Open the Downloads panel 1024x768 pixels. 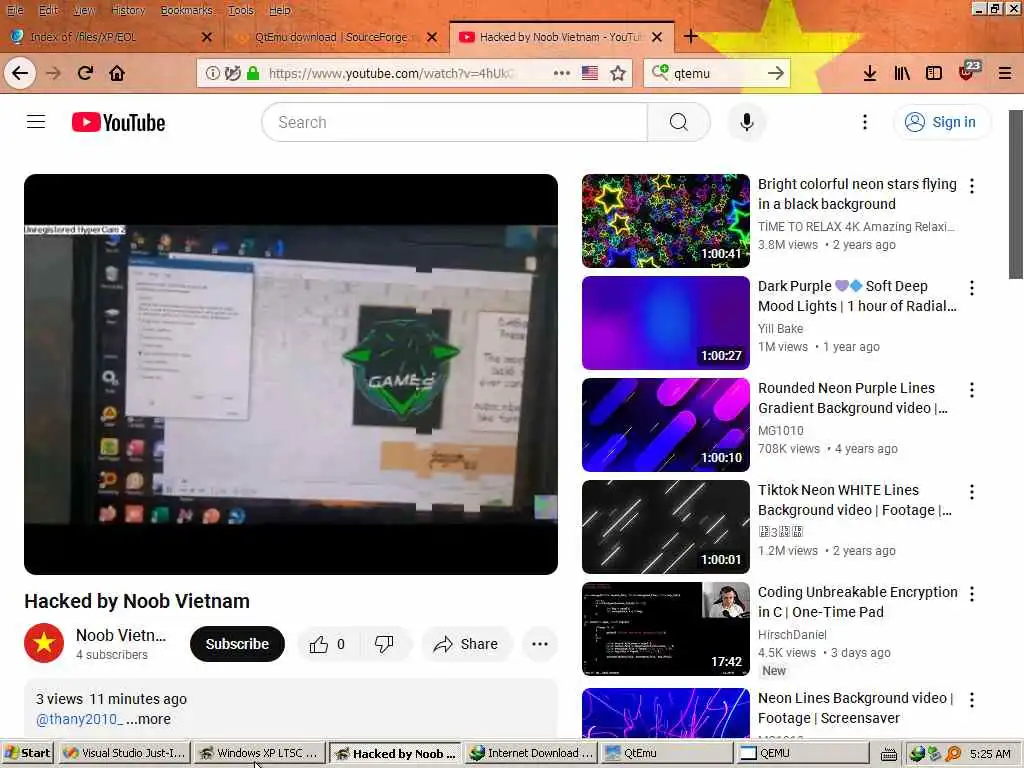pos(869,73)
